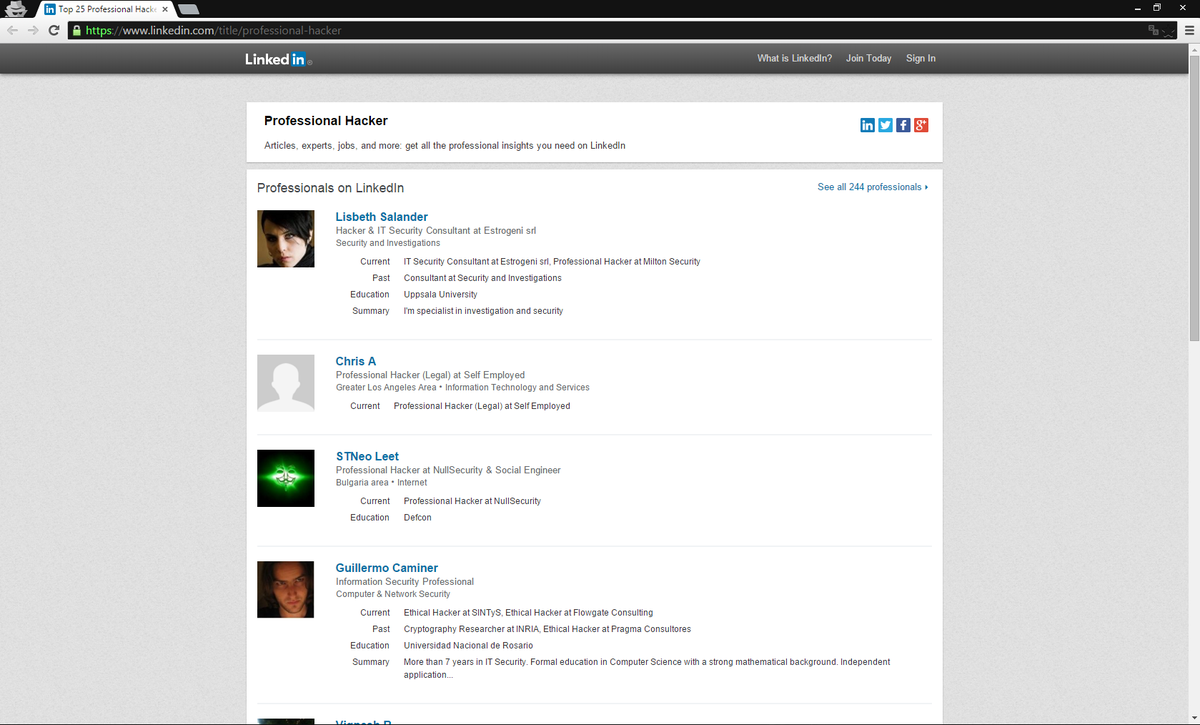Screen dimensions: 1200x725
Task: Click the incognito spy icon
Action: [x=15, y=9]
